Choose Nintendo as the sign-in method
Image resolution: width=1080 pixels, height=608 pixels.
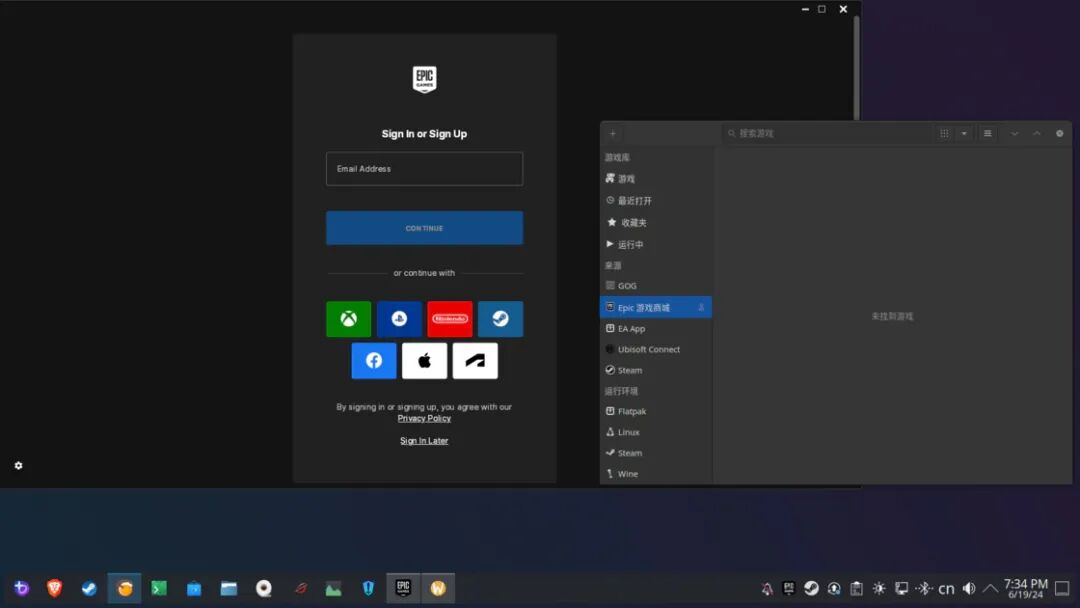[x=450, y=319]
